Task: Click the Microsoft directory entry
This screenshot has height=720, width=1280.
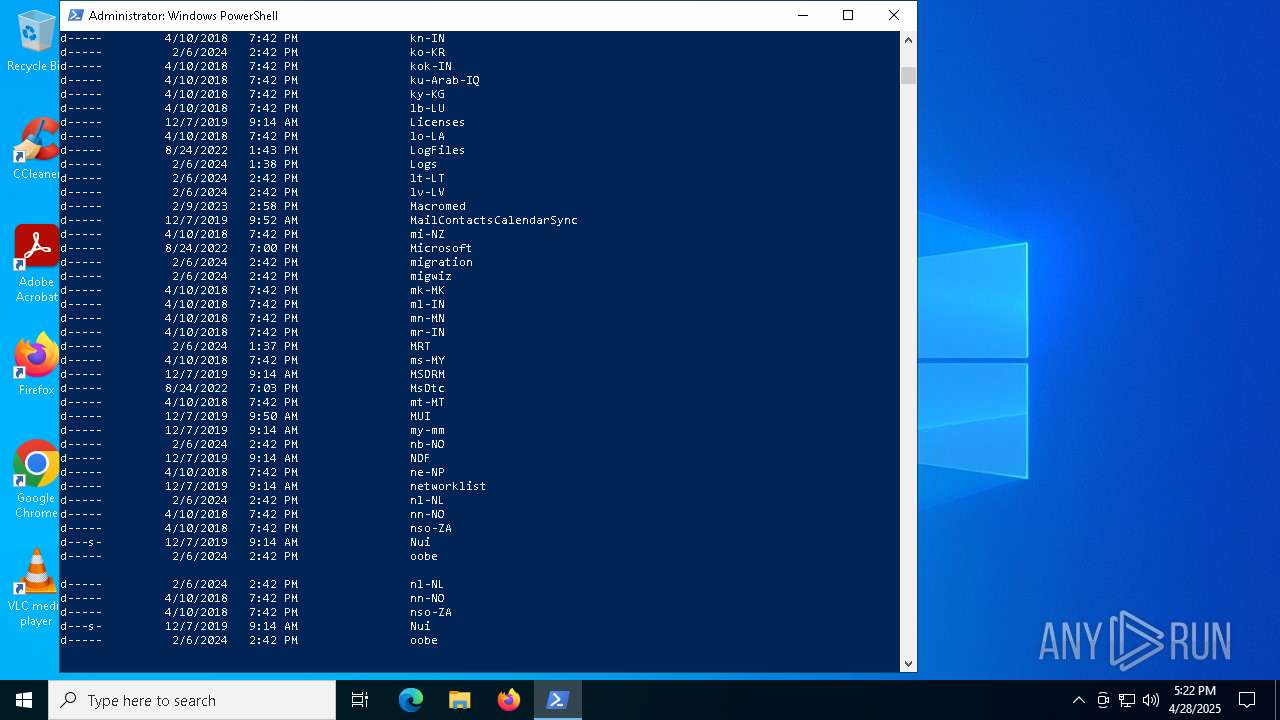Action: click(440, 248)
